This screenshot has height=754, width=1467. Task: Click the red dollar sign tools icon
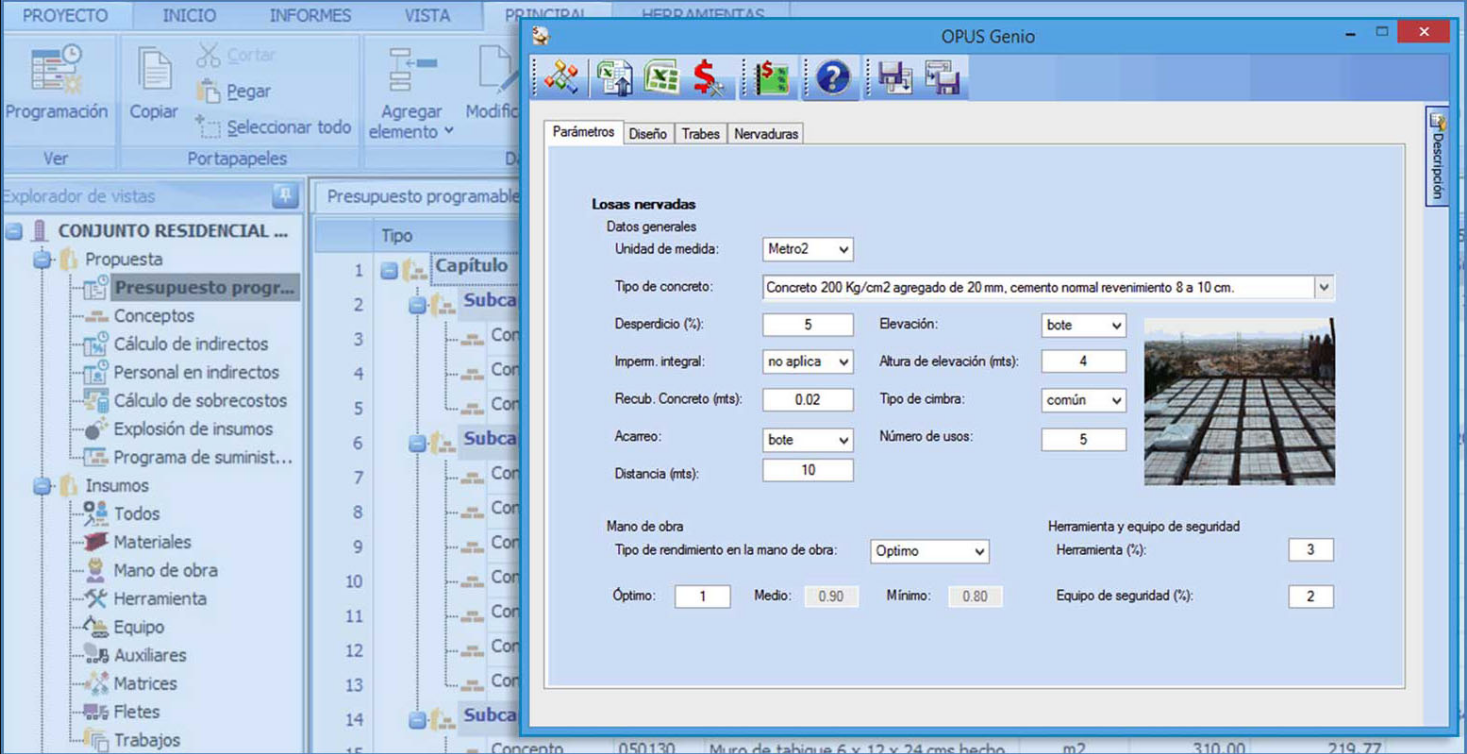click(708, 78)
